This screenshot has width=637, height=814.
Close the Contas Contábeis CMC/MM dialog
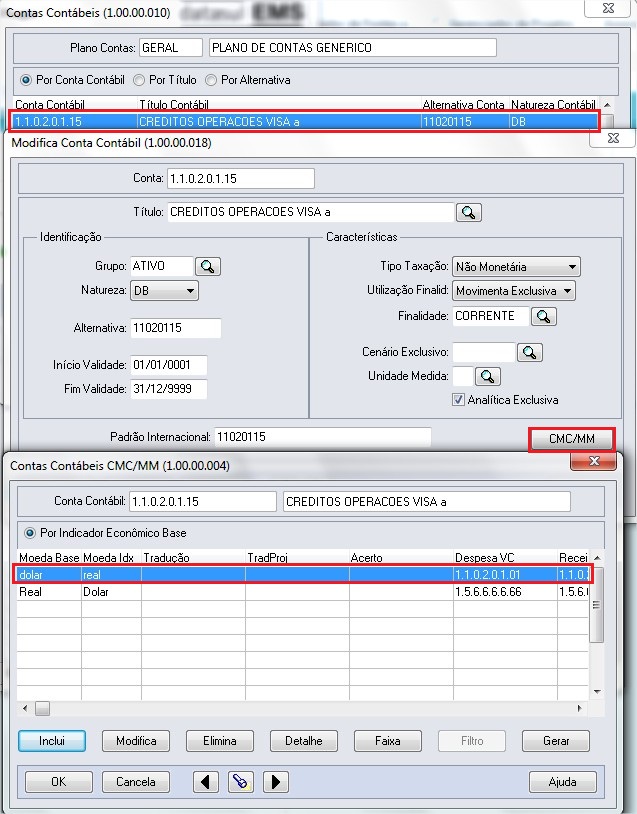(x=594, y=461)
